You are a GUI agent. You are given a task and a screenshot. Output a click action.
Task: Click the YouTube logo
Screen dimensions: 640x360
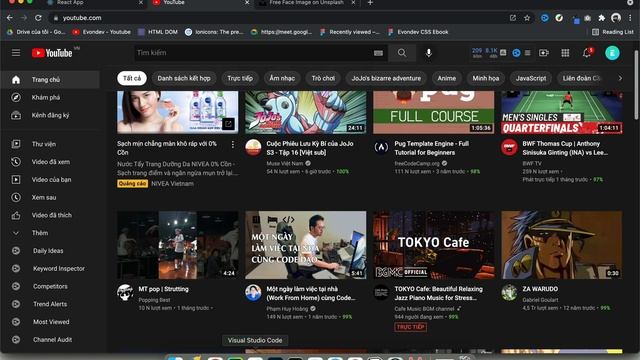(x=52, y=53)
